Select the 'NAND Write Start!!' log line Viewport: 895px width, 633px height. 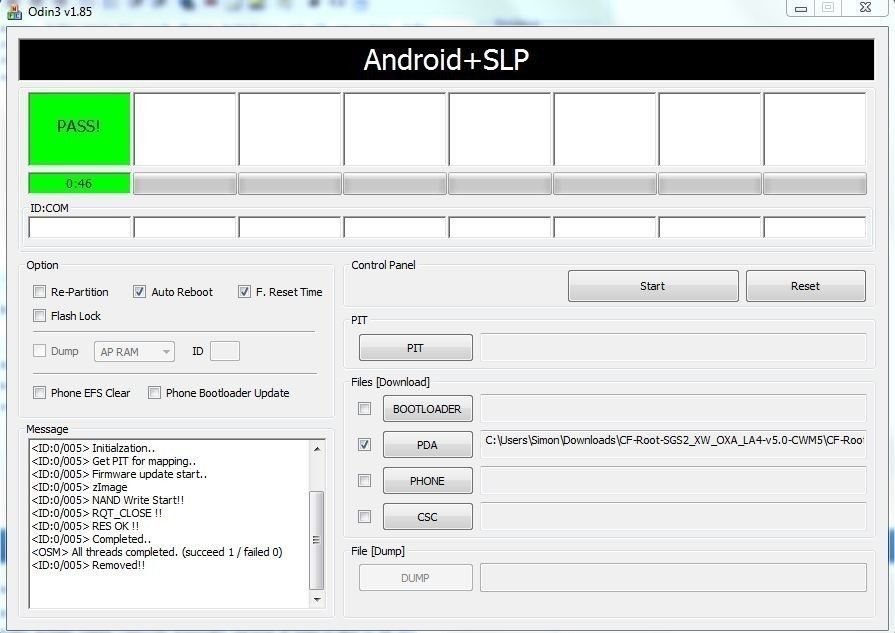(108, 500)
